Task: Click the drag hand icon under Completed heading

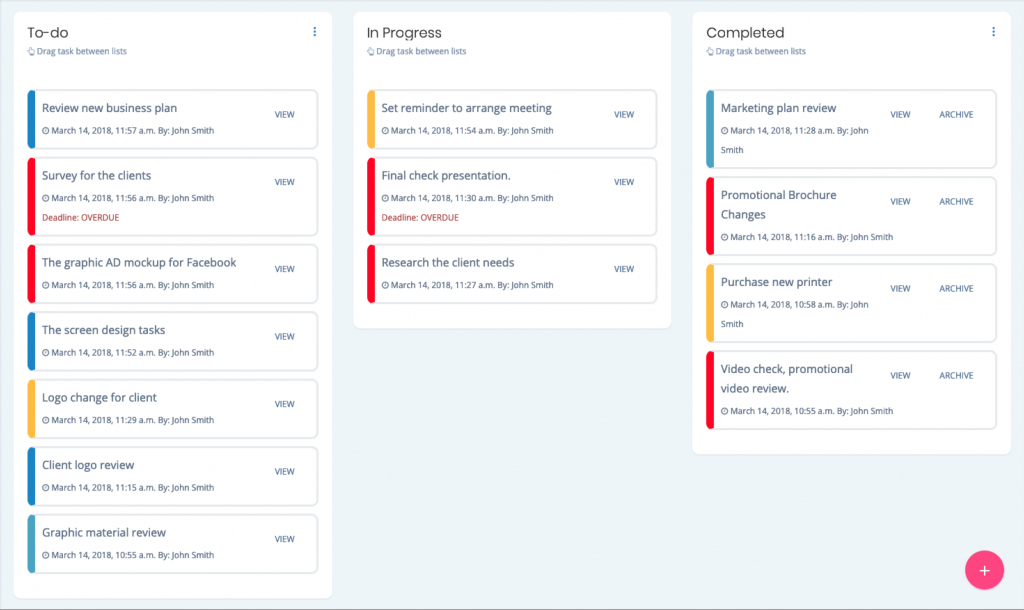Action: click(x=711, y=51)
